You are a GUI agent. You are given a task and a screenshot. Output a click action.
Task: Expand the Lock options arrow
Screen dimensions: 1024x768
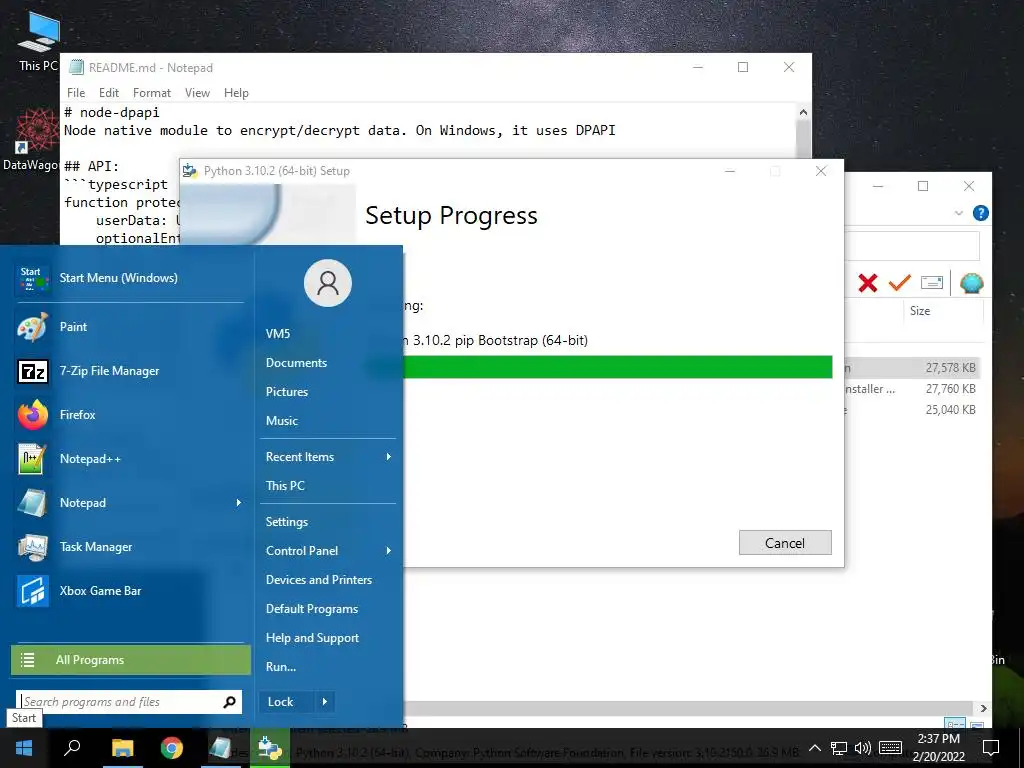point(325,702)
